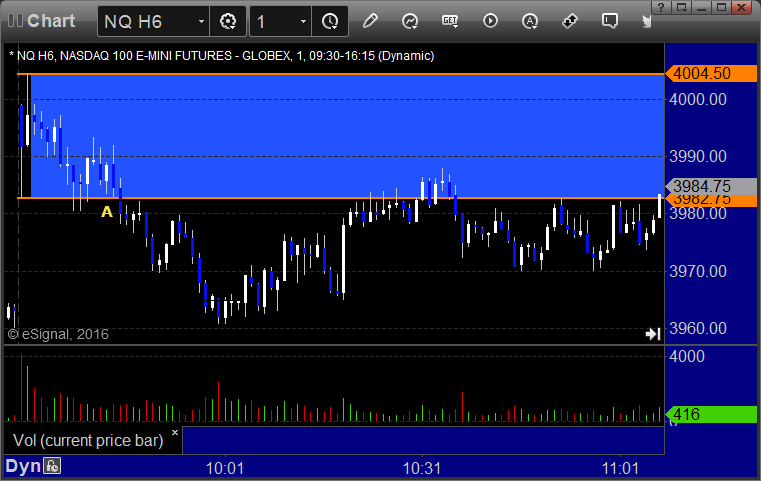Click the window help question mark
Viewport: 761px width, 481px height.
coord(661,7)
